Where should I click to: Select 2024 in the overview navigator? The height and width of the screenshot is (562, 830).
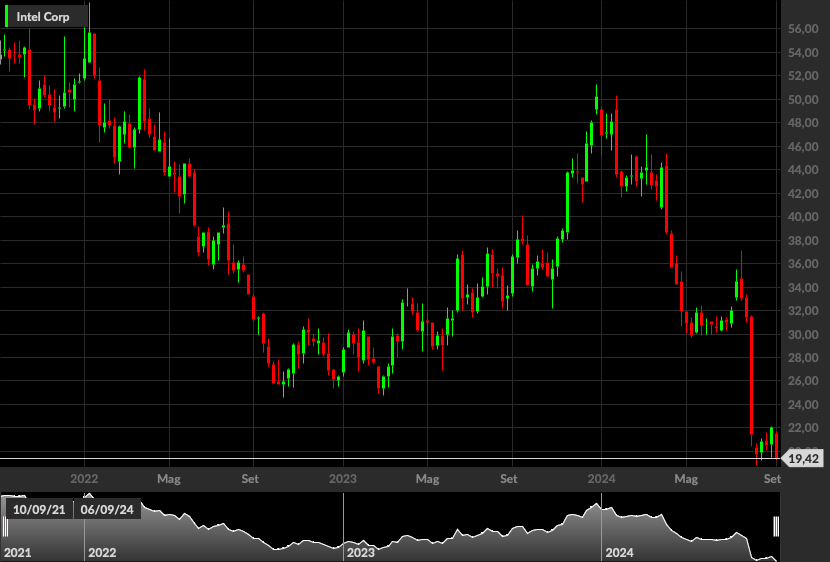click(x=619, y=553)
